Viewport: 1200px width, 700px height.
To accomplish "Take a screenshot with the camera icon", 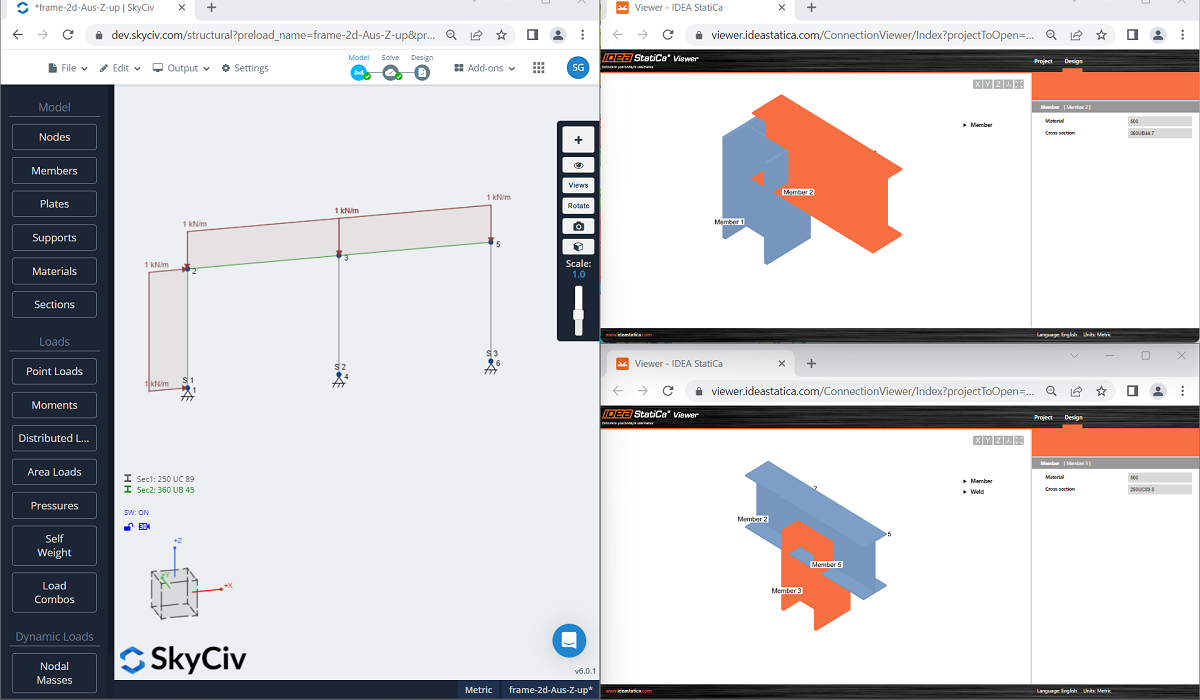I will pyautogui.click(x=578, y=226).
